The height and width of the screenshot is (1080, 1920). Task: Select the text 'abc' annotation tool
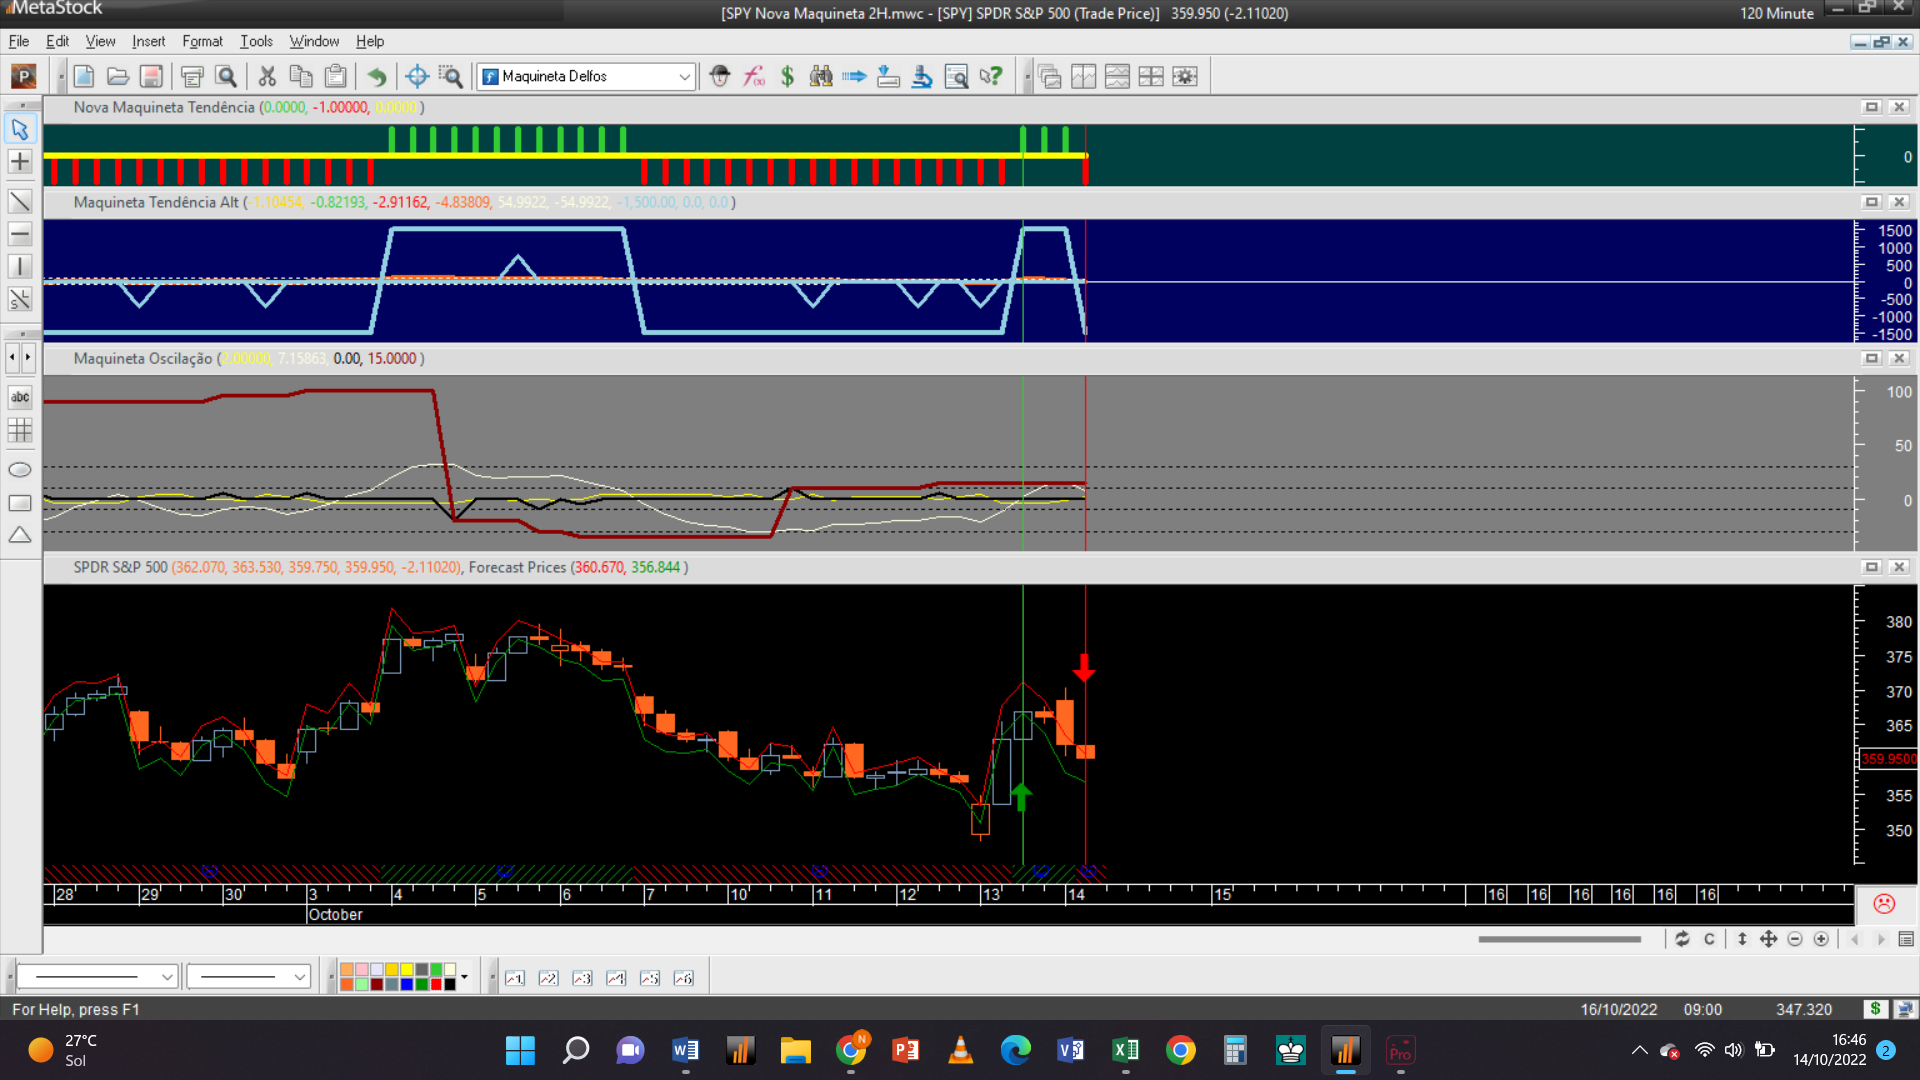coord(20,397)
